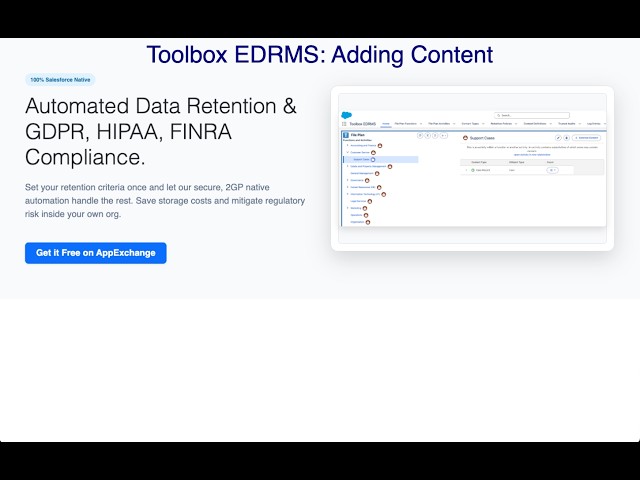640x480 pixels.
Task: Click the brown icon beside the Support Cases heading
Action: [x=465, y=138]
